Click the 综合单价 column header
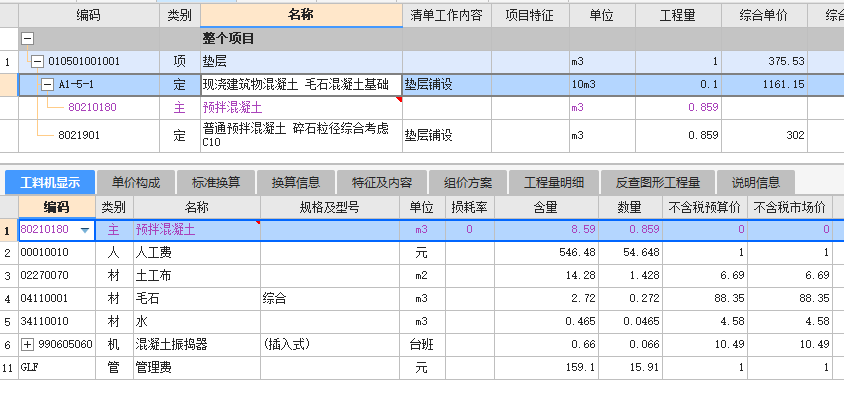Screen dimensions: 844x398 (x=764, y=16)
